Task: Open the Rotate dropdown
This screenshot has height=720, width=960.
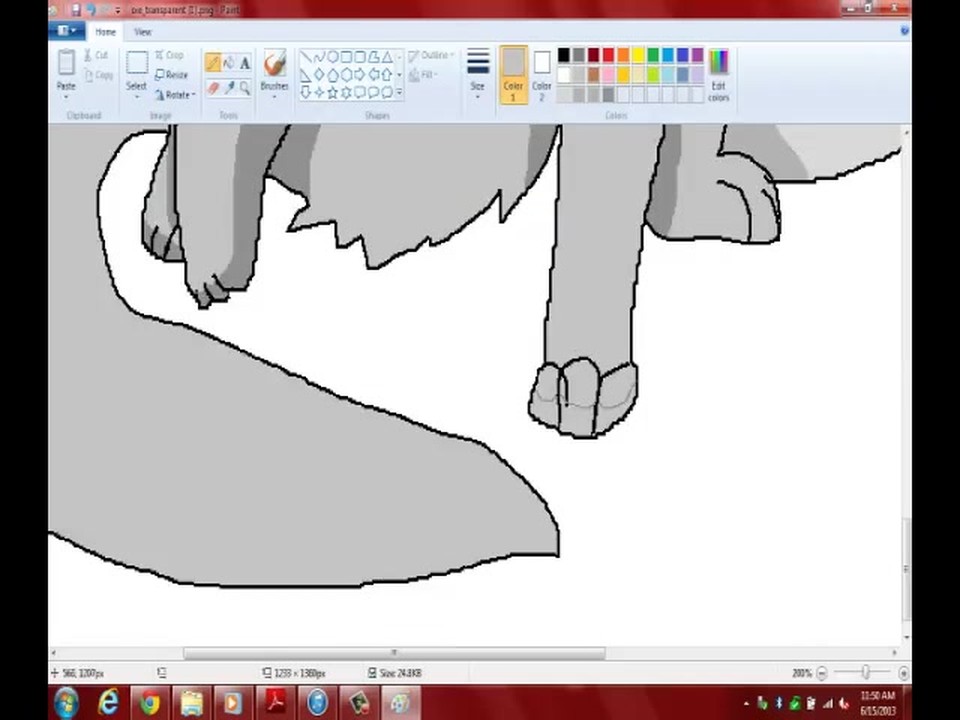Action: (x=175, y=95)
